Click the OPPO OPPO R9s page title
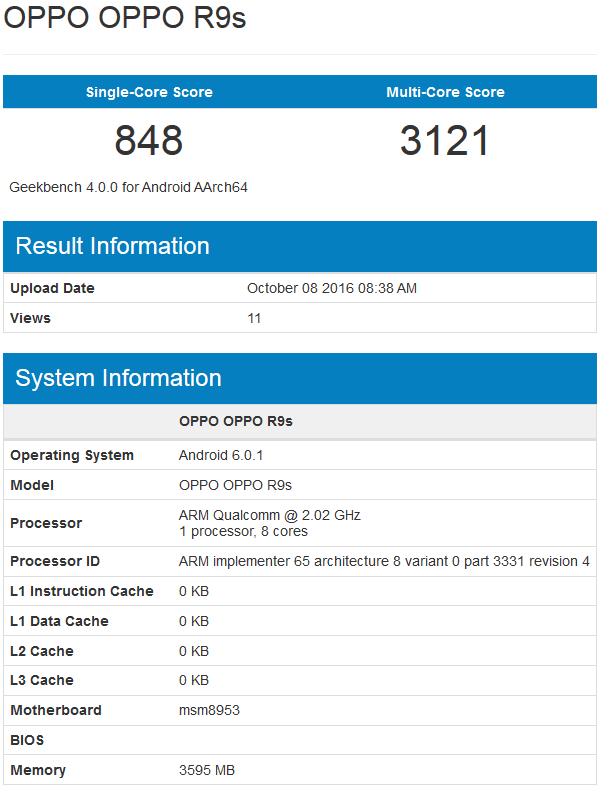 [x=125, y=19]
